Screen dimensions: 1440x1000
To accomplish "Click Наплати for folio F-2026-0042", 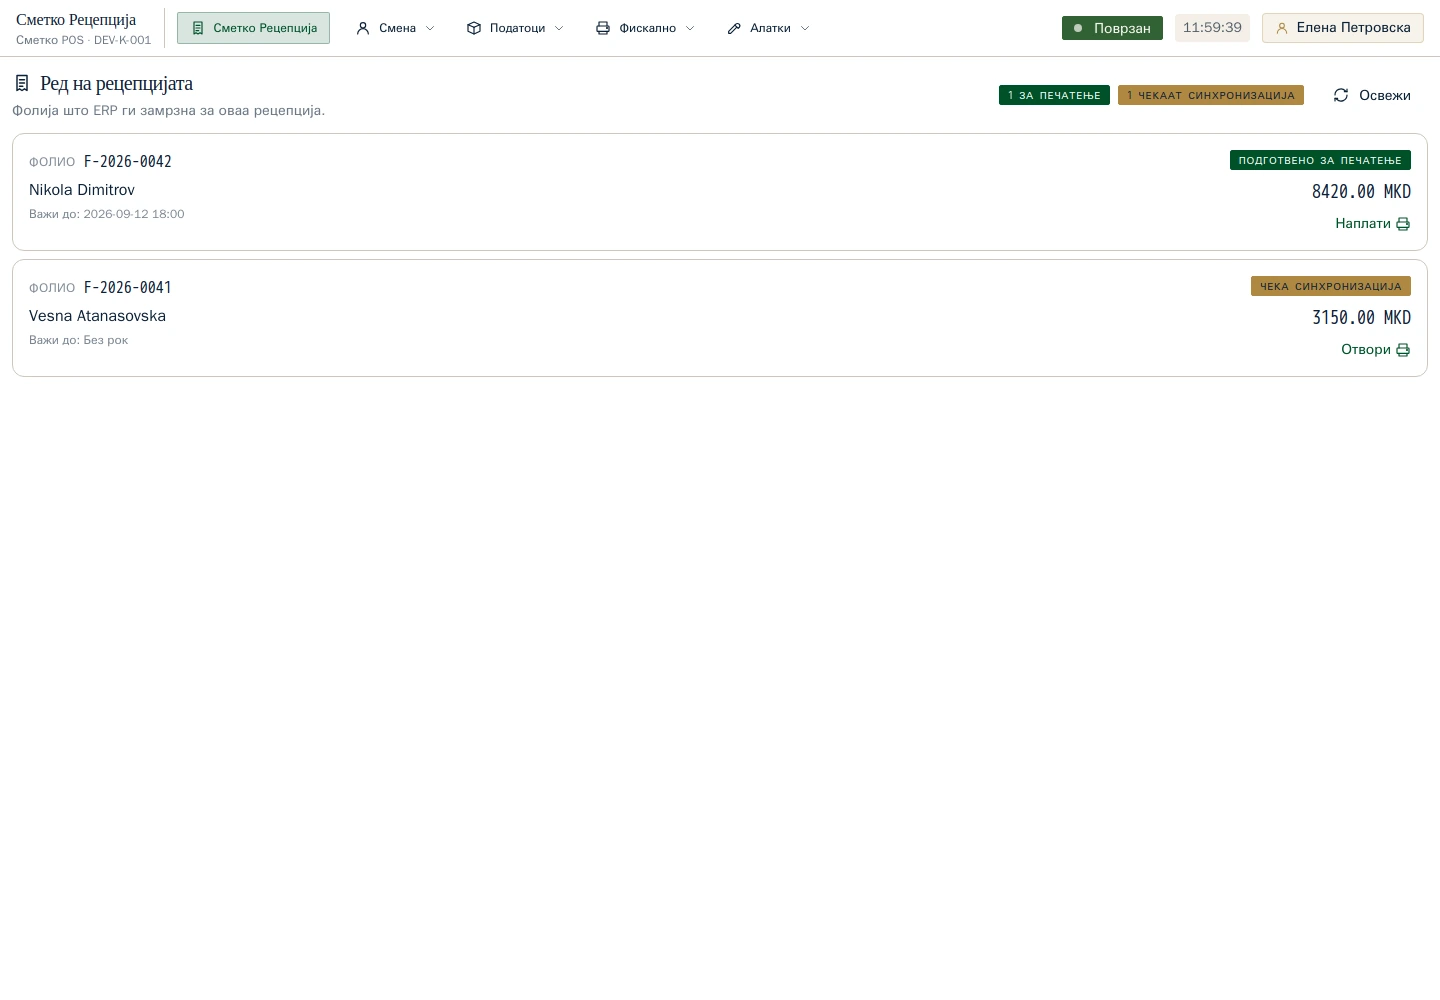I will [x=1373, y=224].
